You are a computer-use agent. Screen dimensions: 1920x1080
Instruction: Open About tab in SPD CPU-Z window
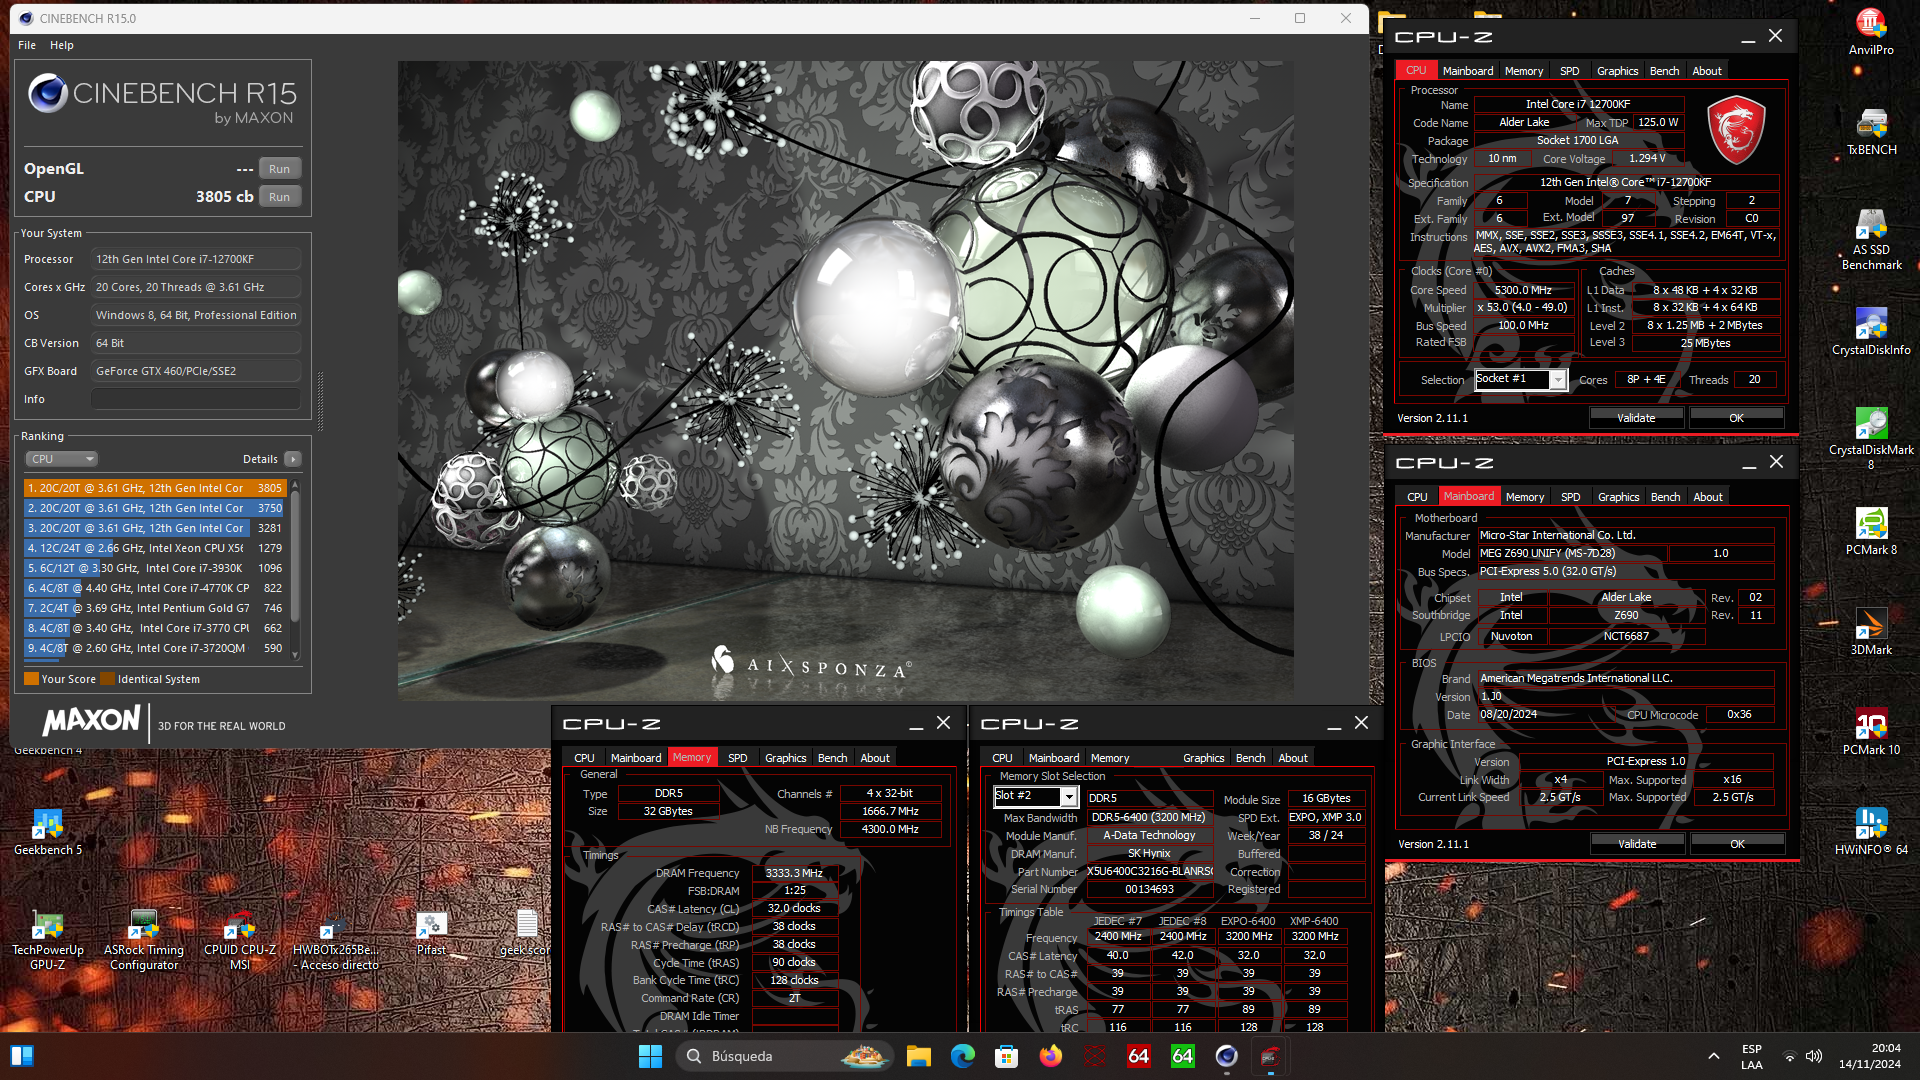pos(1292,758)
